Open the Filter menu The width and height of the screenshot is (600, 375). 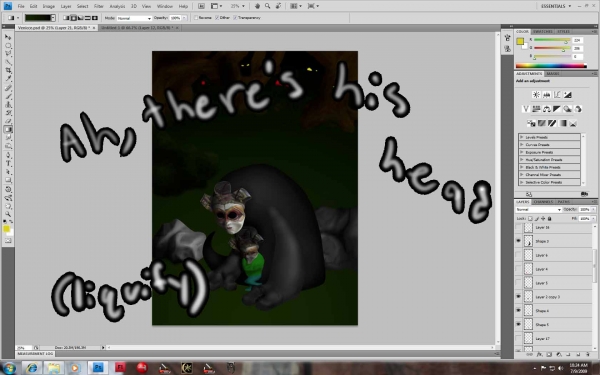pyautogui.click(x=99, y=6)
